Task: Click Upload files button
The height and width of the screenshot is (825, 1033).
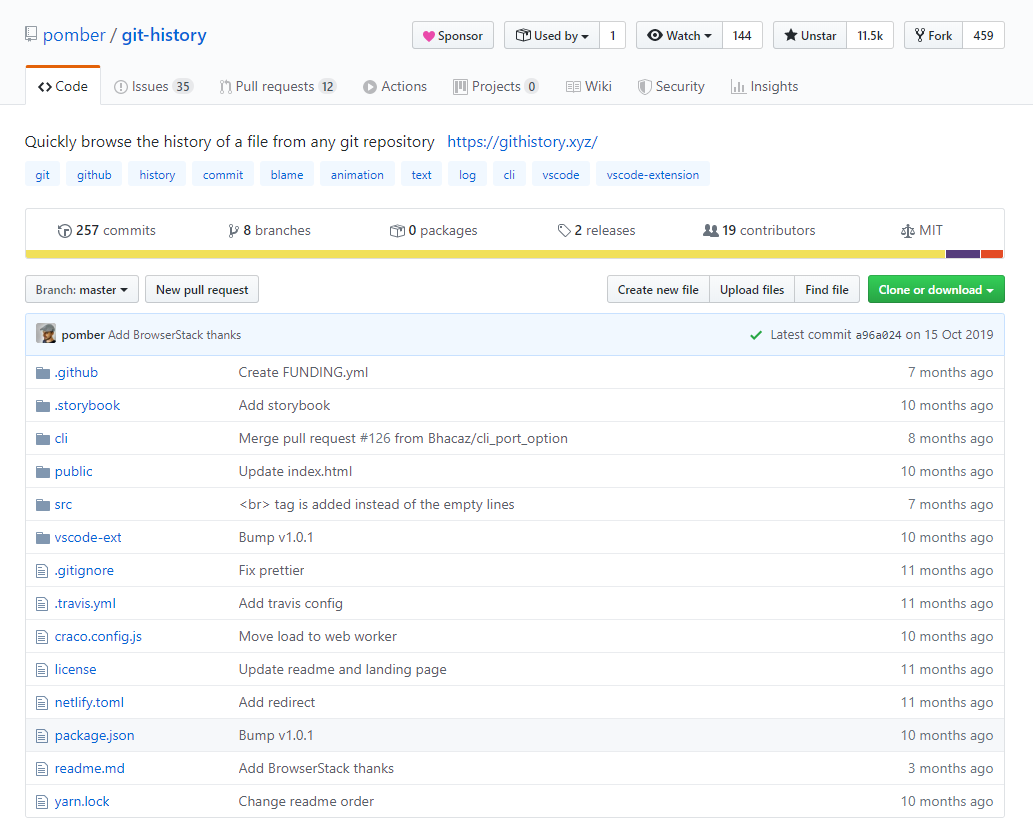Action: pyautogui.click(x=752, y=289)
